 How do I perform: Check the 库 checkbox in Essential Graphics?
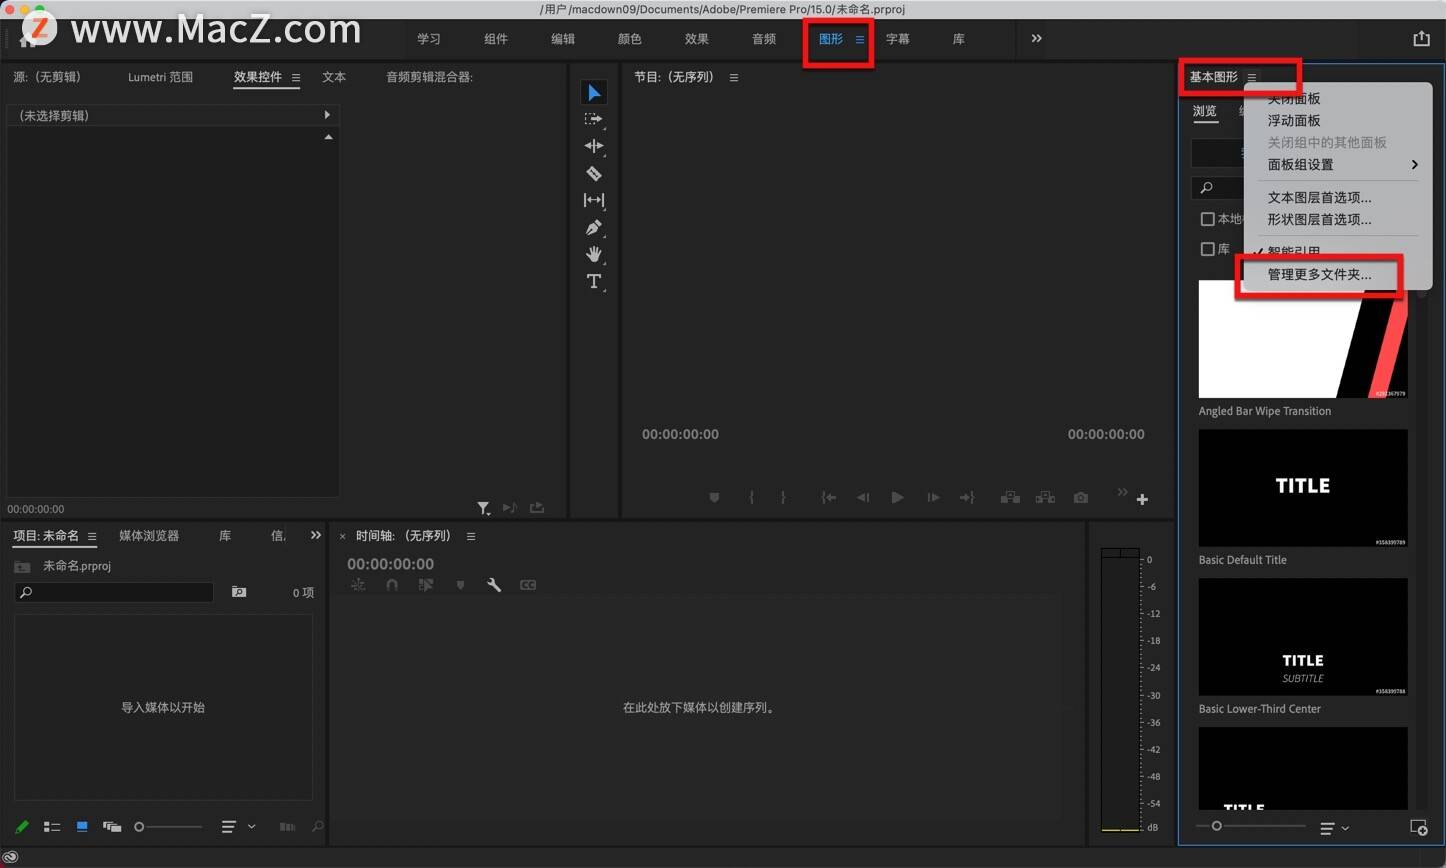1207,249
